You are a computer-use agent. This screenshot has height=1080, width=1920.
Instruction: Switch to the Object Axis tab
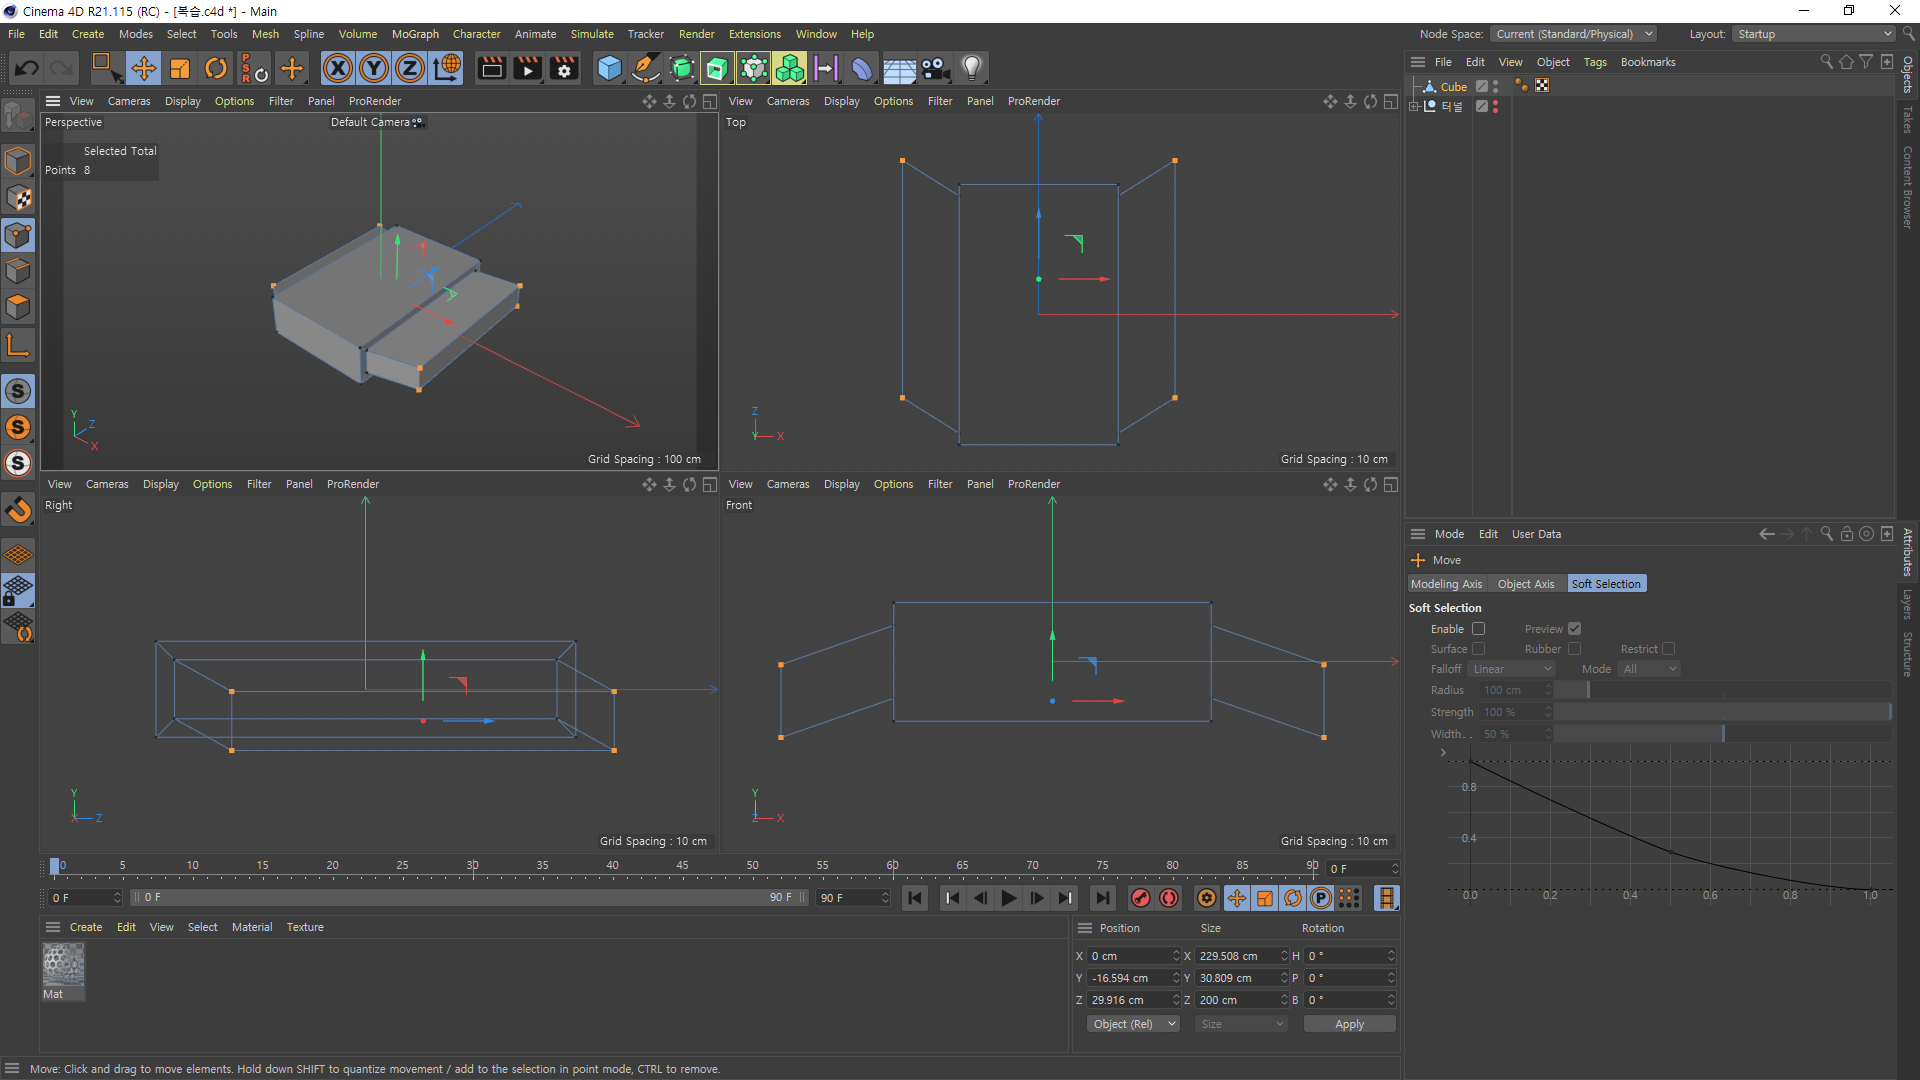tap(1525, 584)
